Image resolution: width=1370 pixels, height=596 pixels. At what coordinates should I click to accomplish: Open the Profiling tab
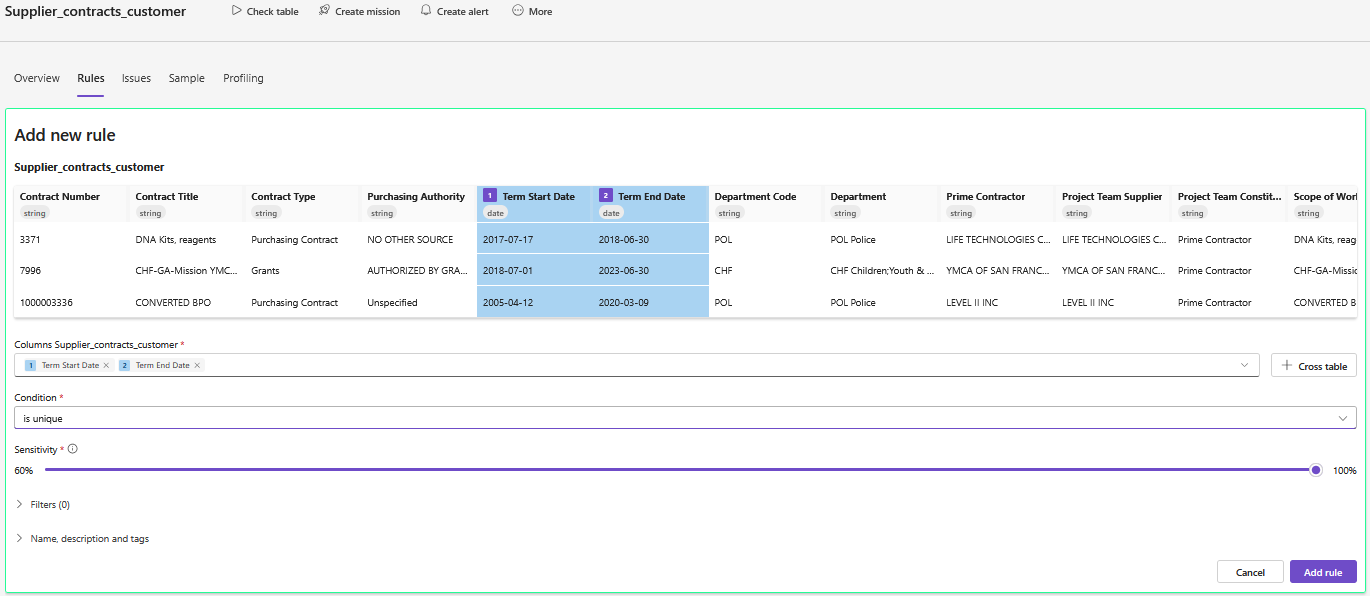point(243,78)
